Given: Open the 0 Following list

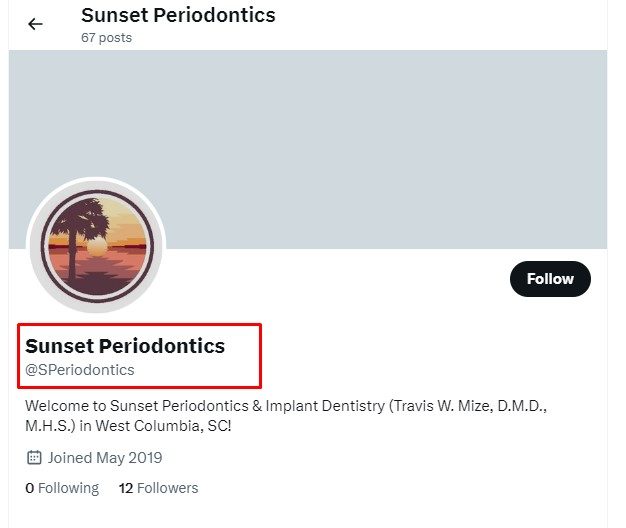Looking at the screenshot, I should [x=62, y=488].
